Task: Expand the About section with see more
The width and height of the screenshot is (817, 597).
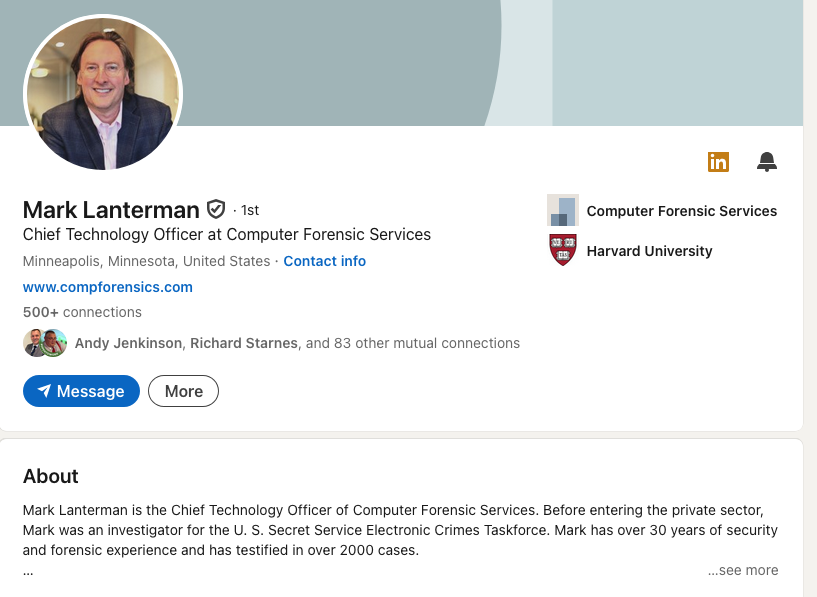Action: (x=743, y=570)
